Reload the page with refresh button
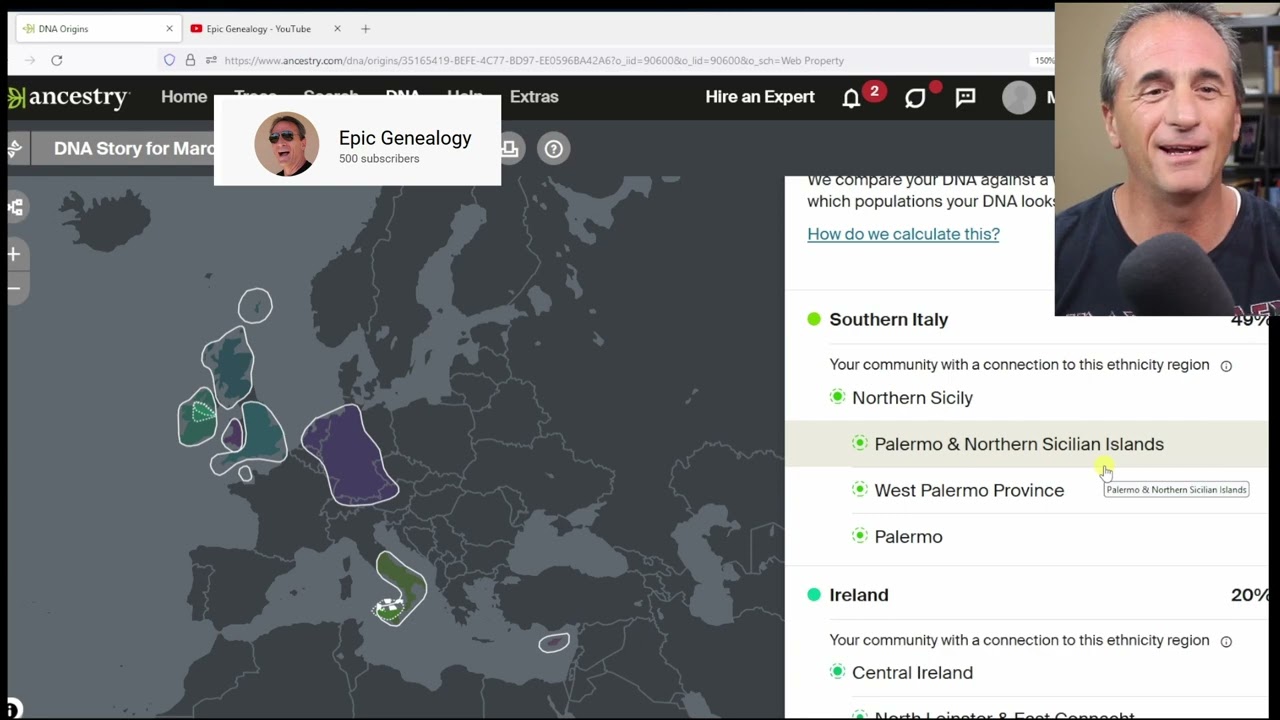This screenshot has height=720, width=1280. (x=57, y=60)
